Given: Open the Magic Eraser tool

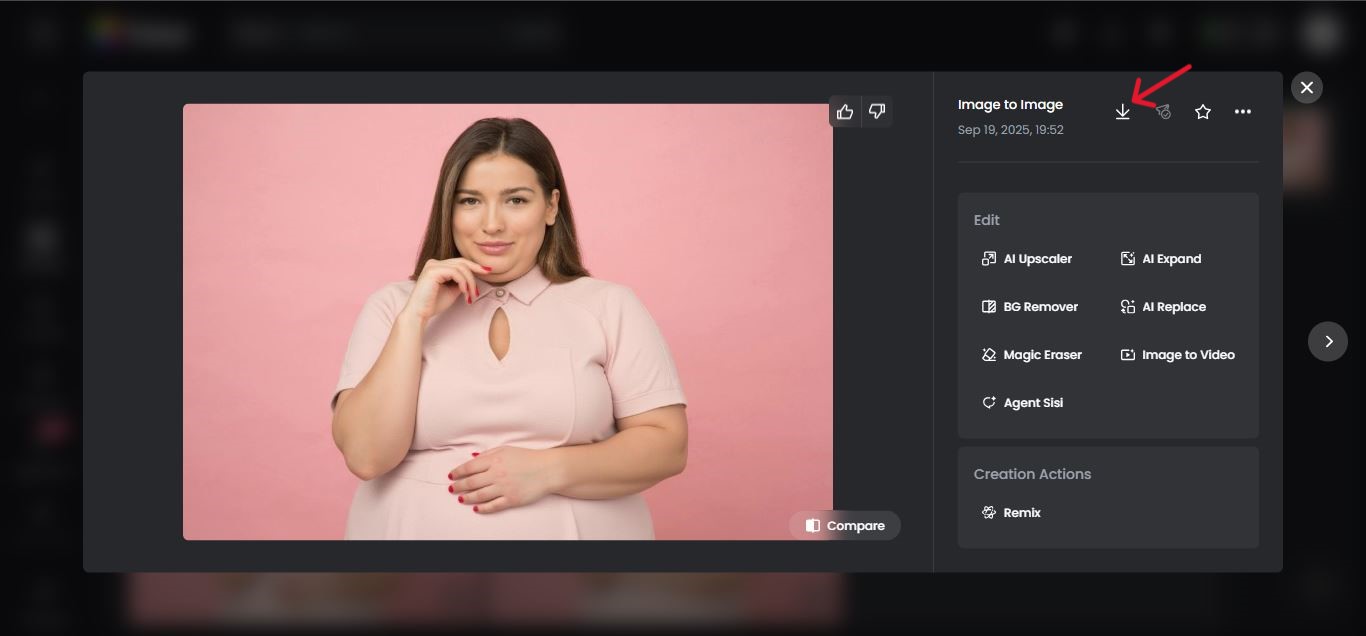Looking at the screenshot, I should [1043, 354].
